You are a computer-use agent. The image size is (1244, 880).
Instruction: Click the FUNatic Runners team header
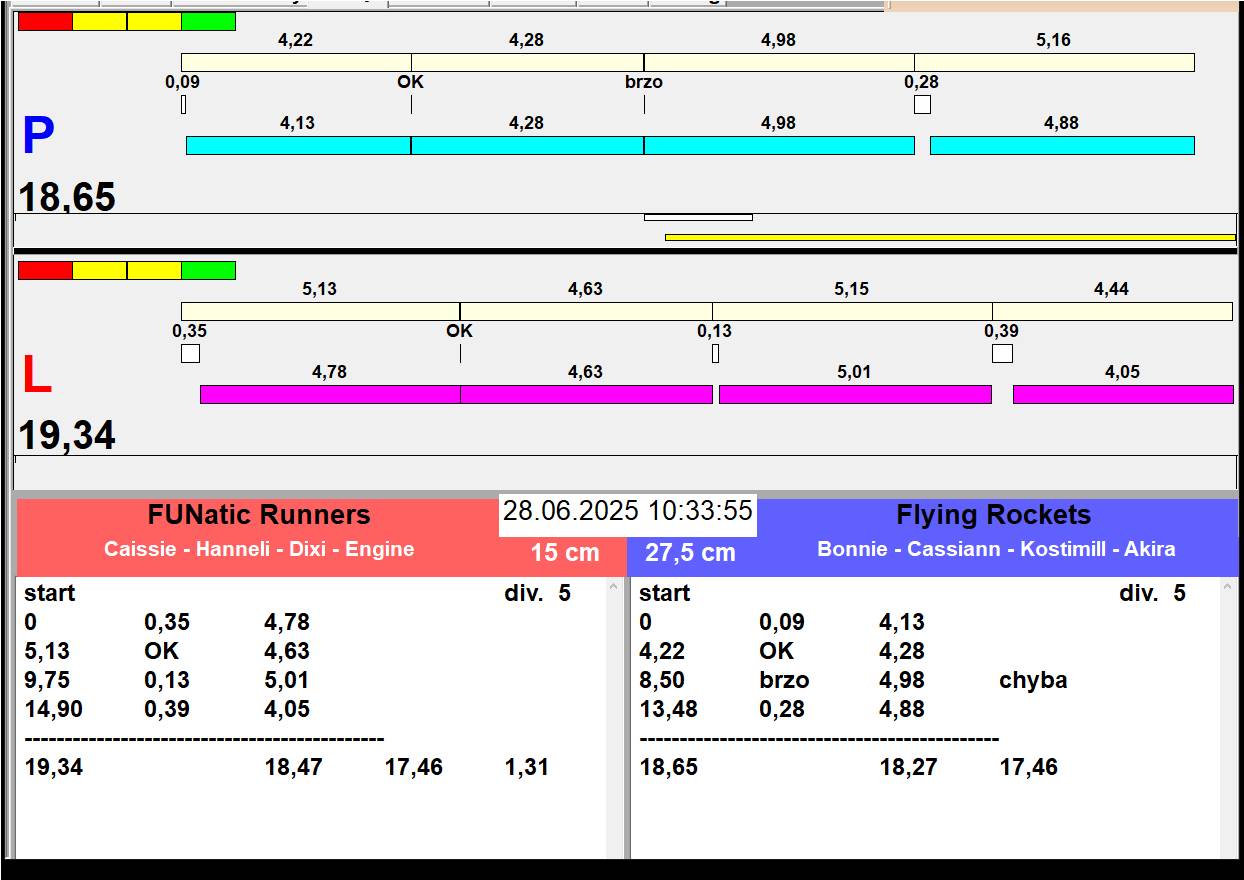259,516
